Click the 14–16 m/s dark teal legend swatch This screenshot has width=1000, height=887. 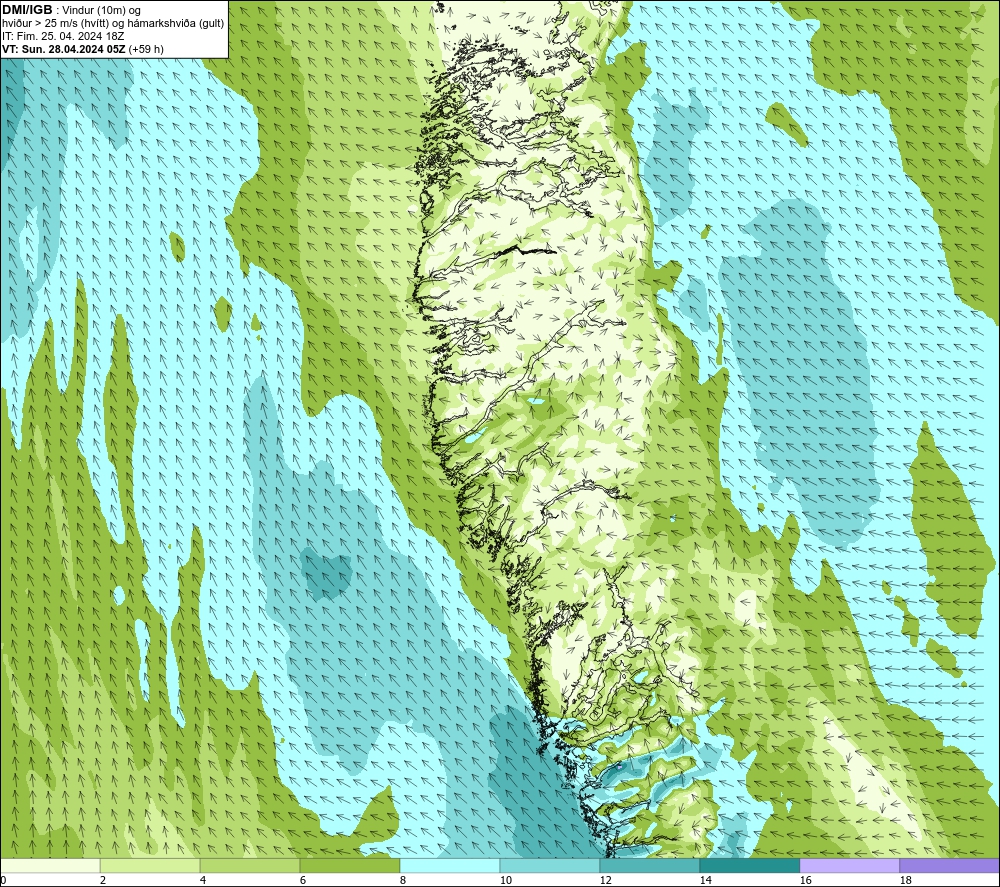[749, 866]
